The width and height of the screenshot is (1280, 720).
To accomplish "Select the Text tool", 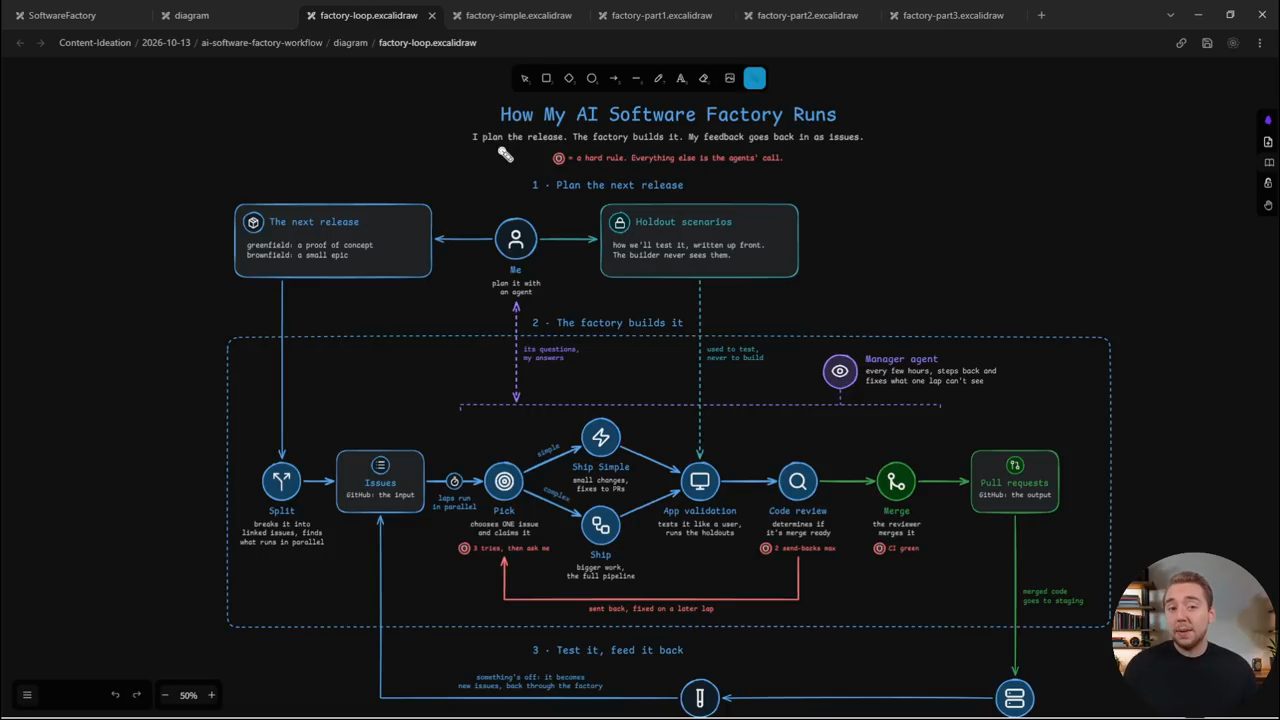I will tap(681, 78).
